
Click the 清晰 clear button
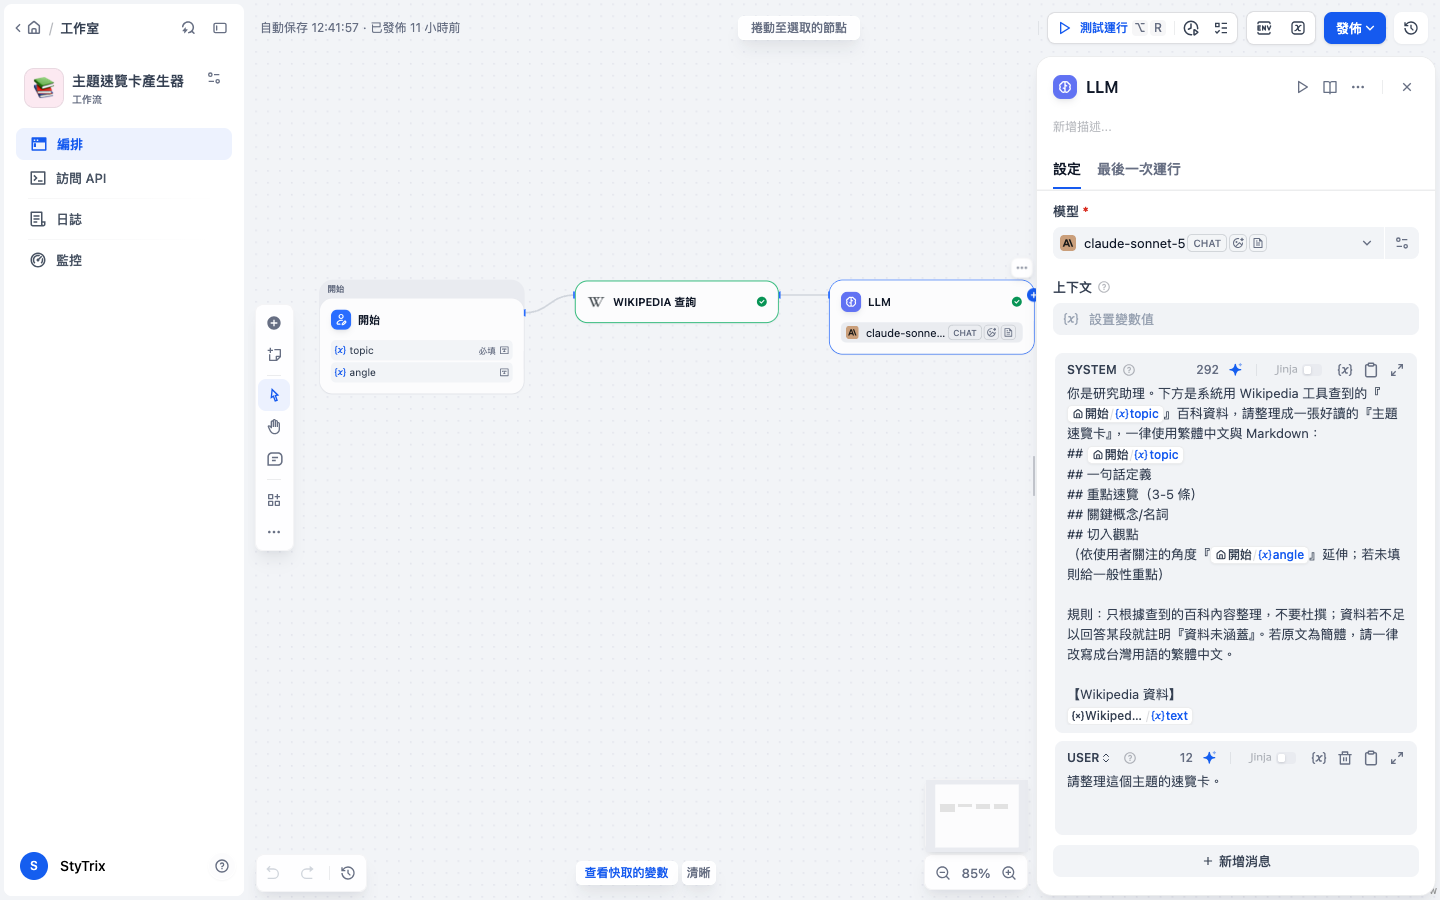[698, 873]
